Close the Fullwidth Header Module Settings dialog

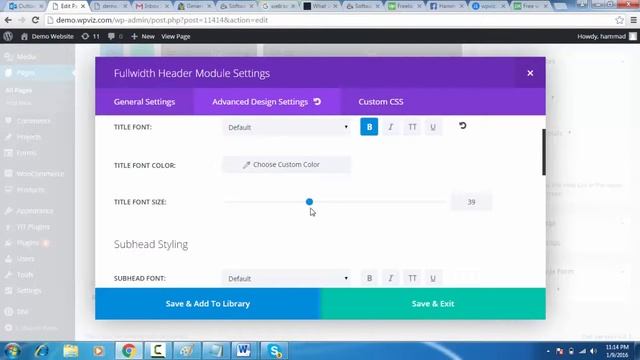[530, 73]
